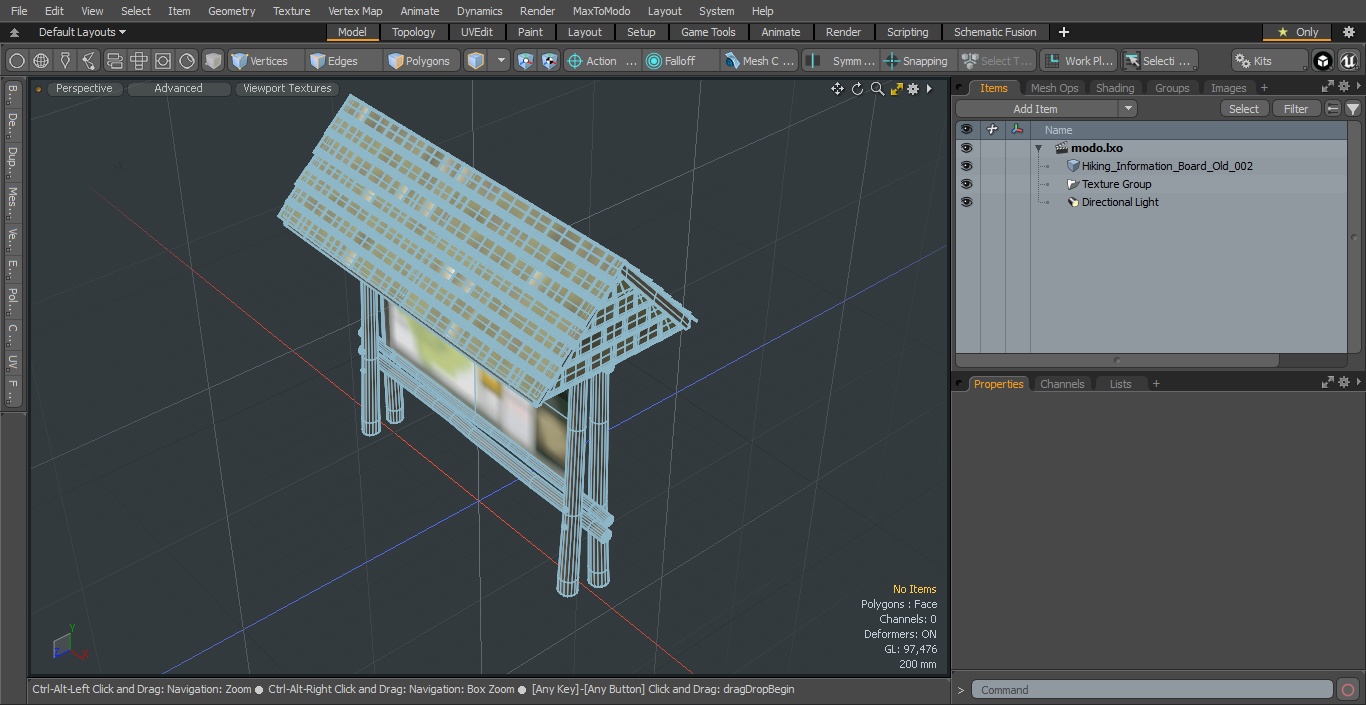Image resolution: width=1366 pixels, height=705 pixels.
Task: Click the Viewport Textures shading button
Action: (287, 89)
